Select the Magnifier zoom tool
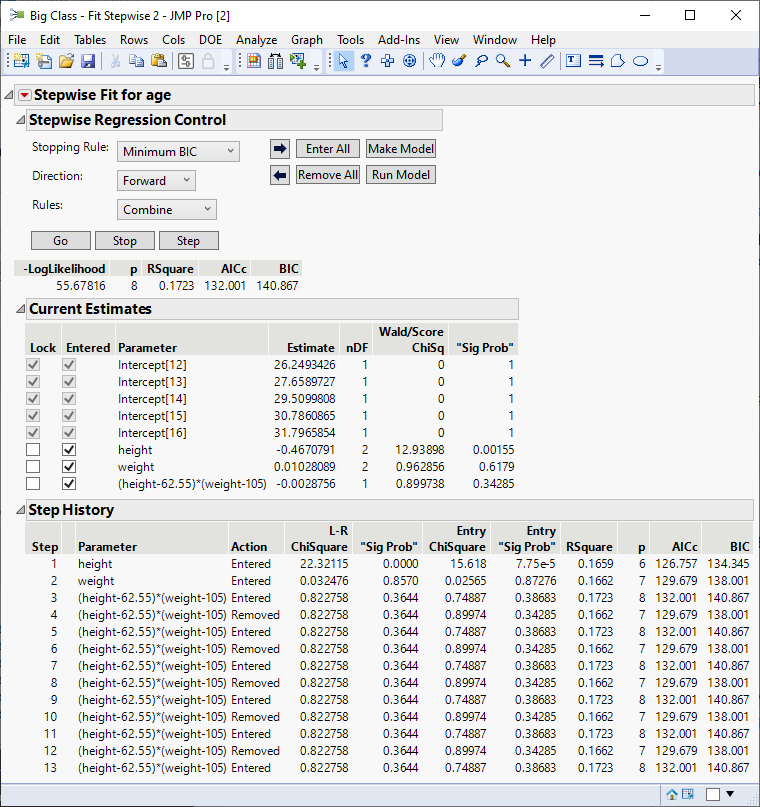 pyautogui.click(x=503, y=61)
